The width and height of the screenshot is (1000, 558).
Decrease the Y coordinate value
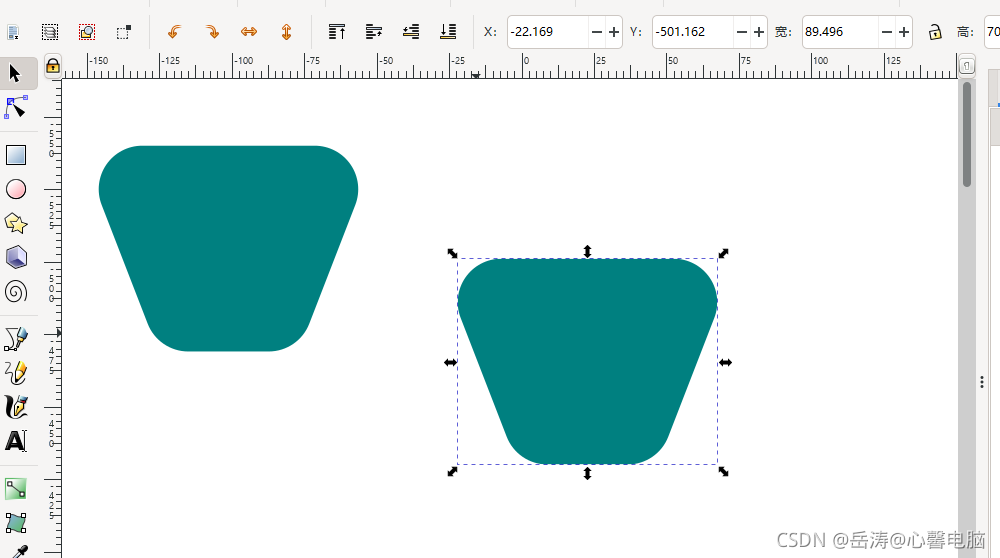pos(742,32)
